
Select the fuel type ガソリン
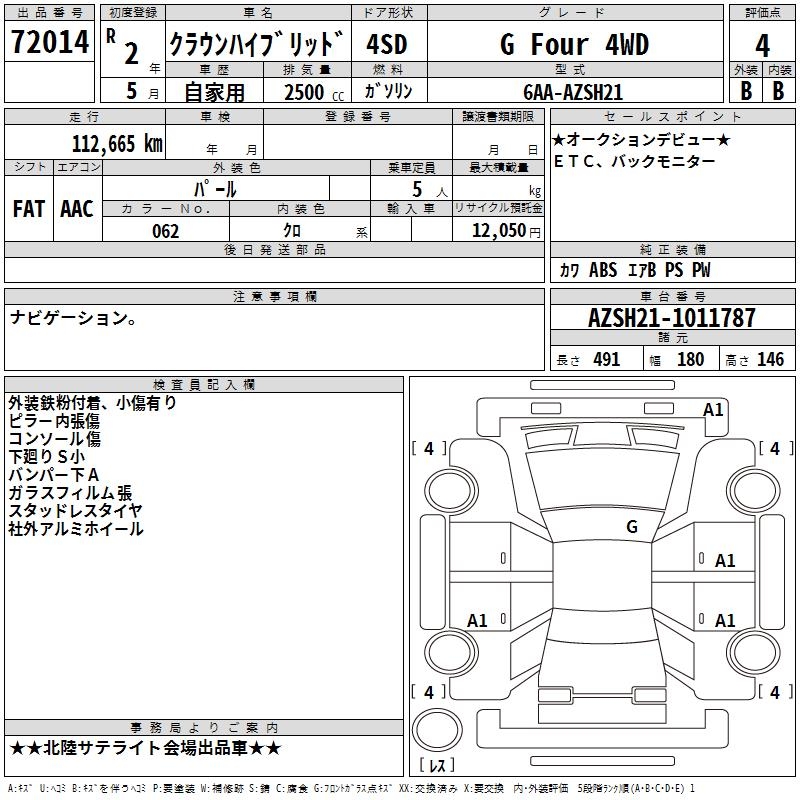pos(388,91)
